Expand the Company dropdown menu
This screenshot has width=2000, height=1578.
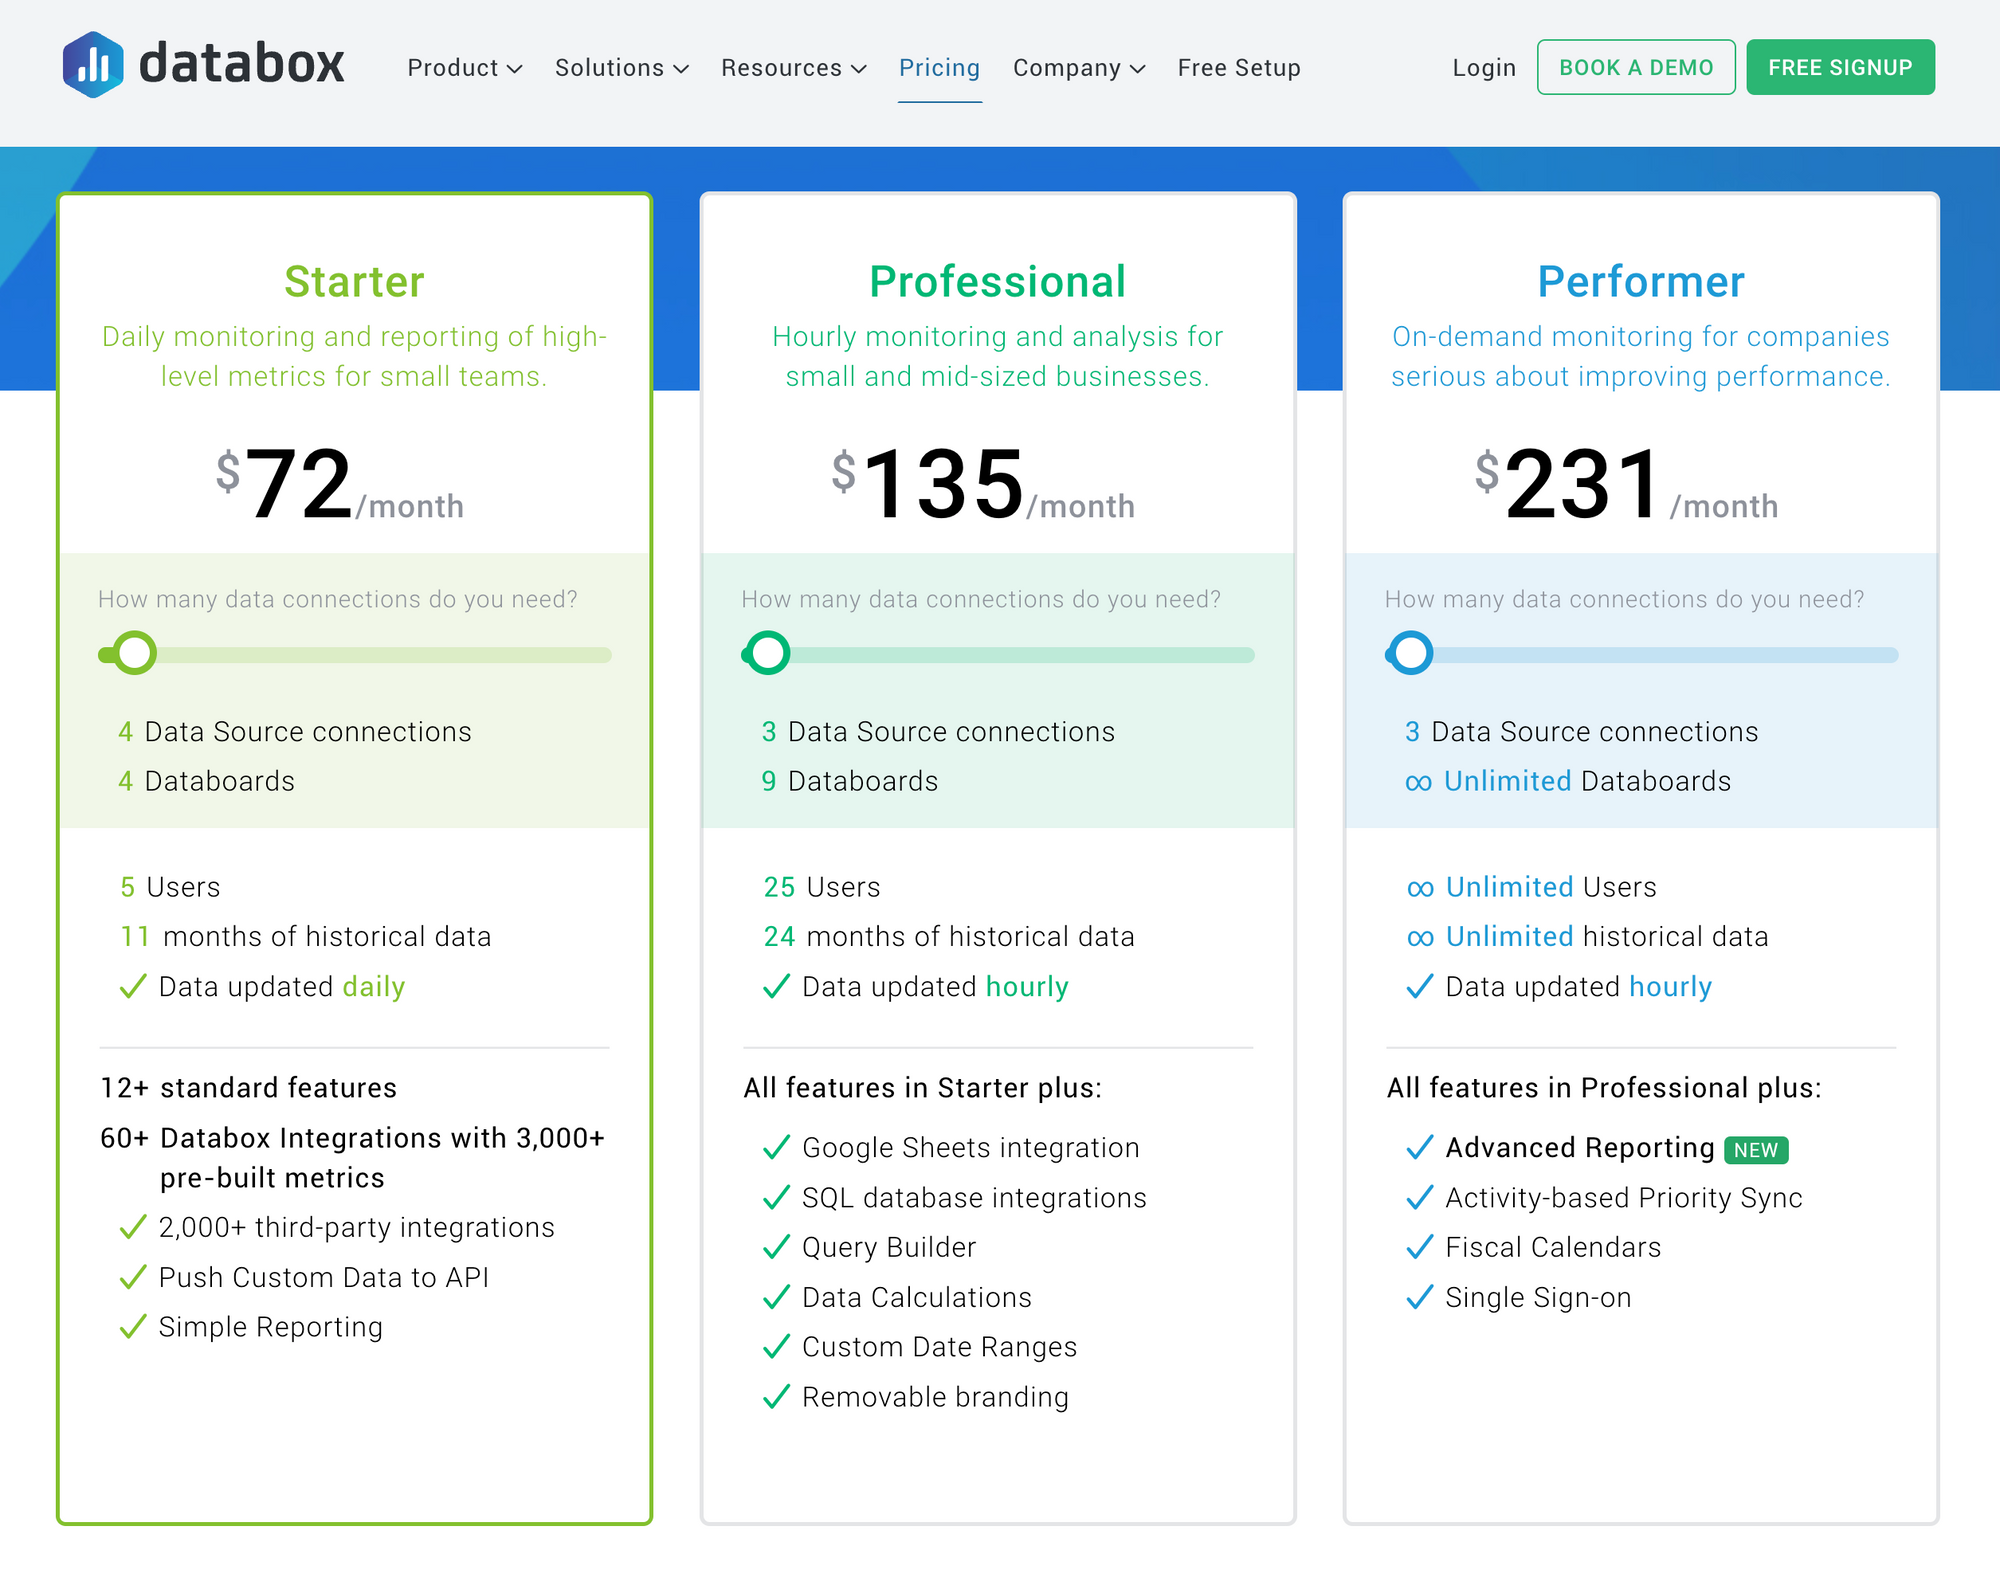1078,68
